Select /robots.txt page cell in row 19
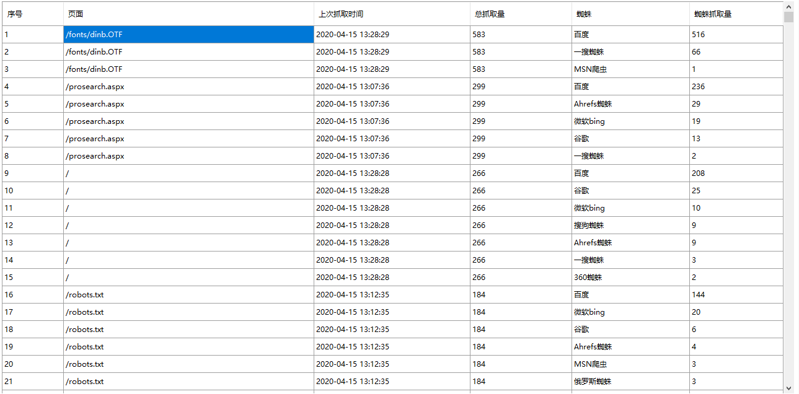The image size is (799, 394). (x=189, y=347)
